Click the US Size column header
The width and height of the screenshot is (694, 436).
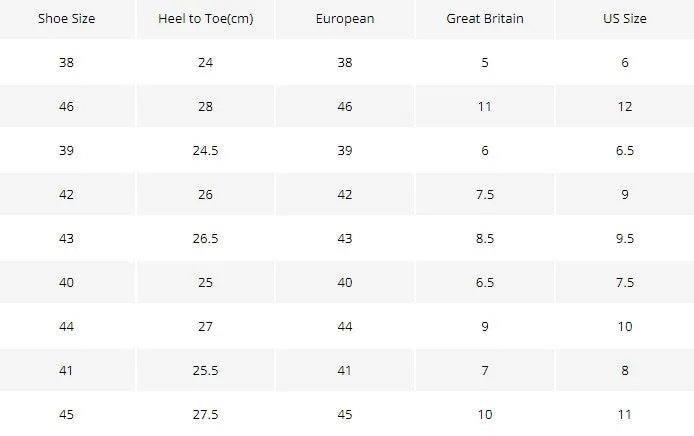[625, 19]
